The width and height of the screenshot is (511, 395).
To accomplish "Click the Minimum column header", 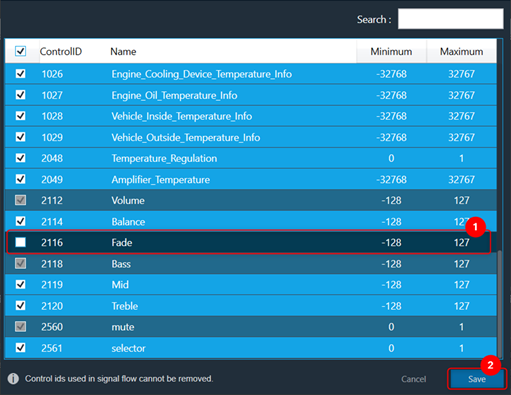I will pos(391,52).
